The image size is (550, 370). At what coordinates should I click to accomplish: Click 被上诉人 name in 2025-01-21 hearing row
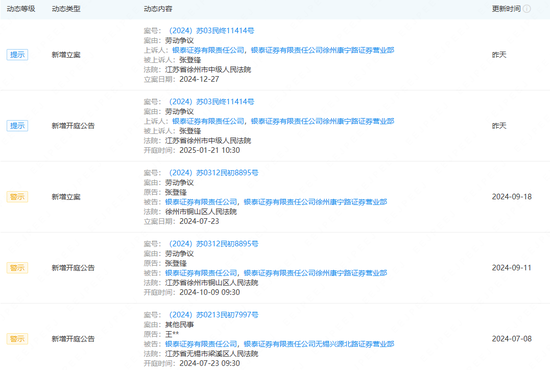190,131
